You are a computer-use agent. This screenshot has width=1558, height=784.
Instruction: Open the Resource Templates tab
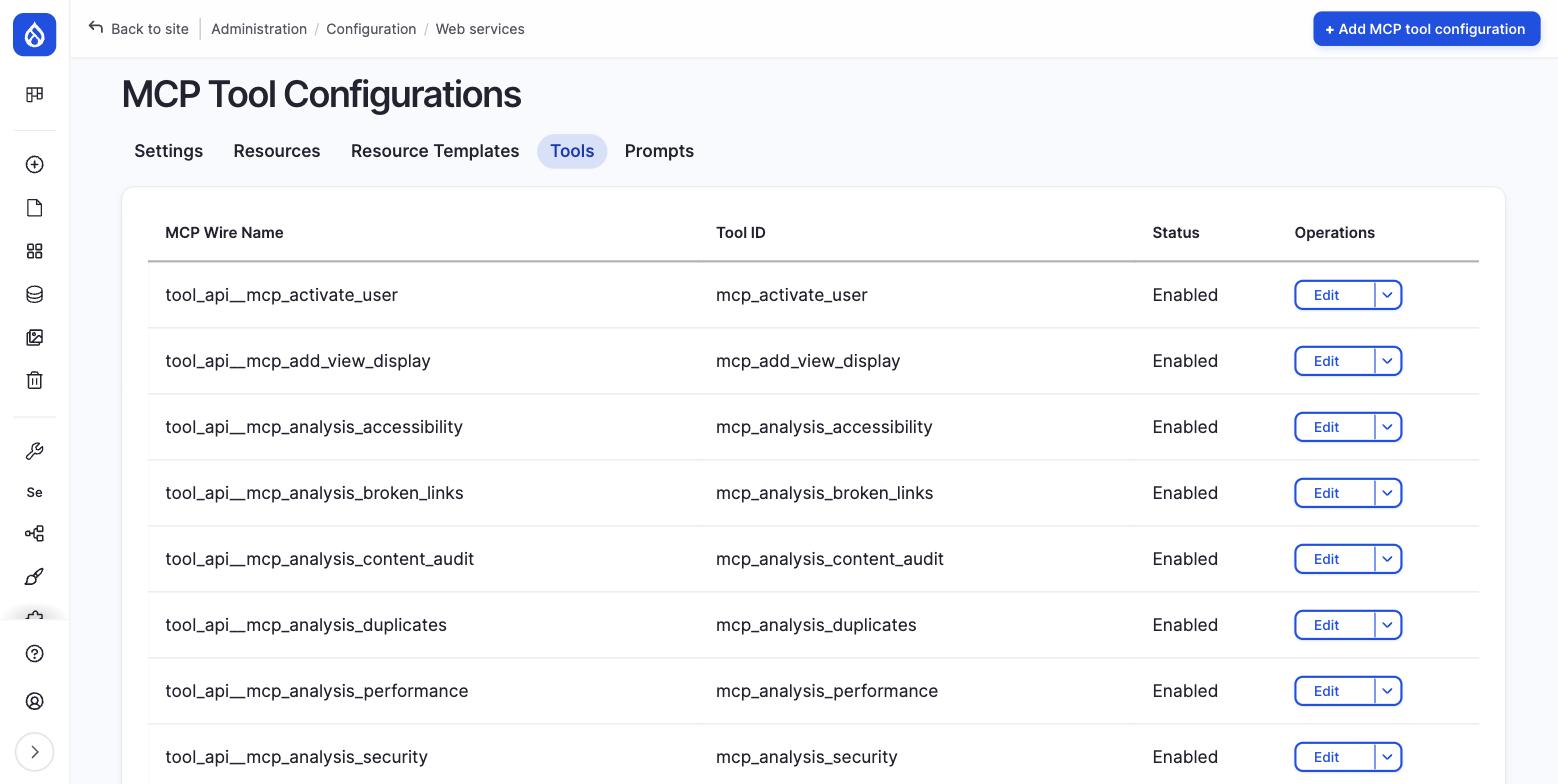[x=435, y=151]
